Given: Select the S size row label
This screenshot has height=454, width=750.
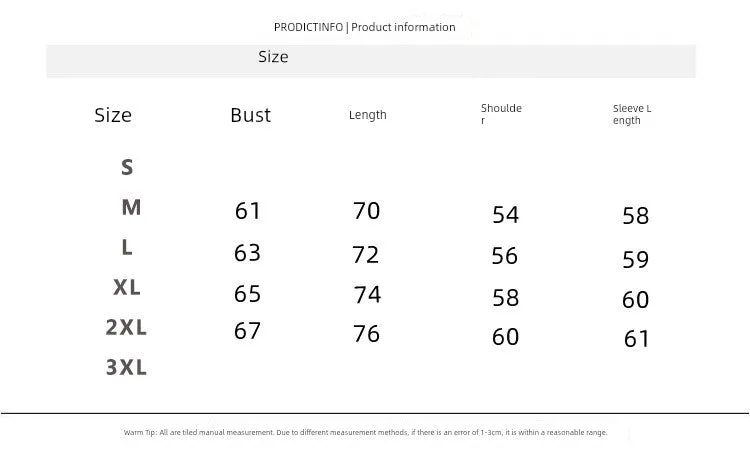Looking at the screenshot, I should (x=127, y=167).
